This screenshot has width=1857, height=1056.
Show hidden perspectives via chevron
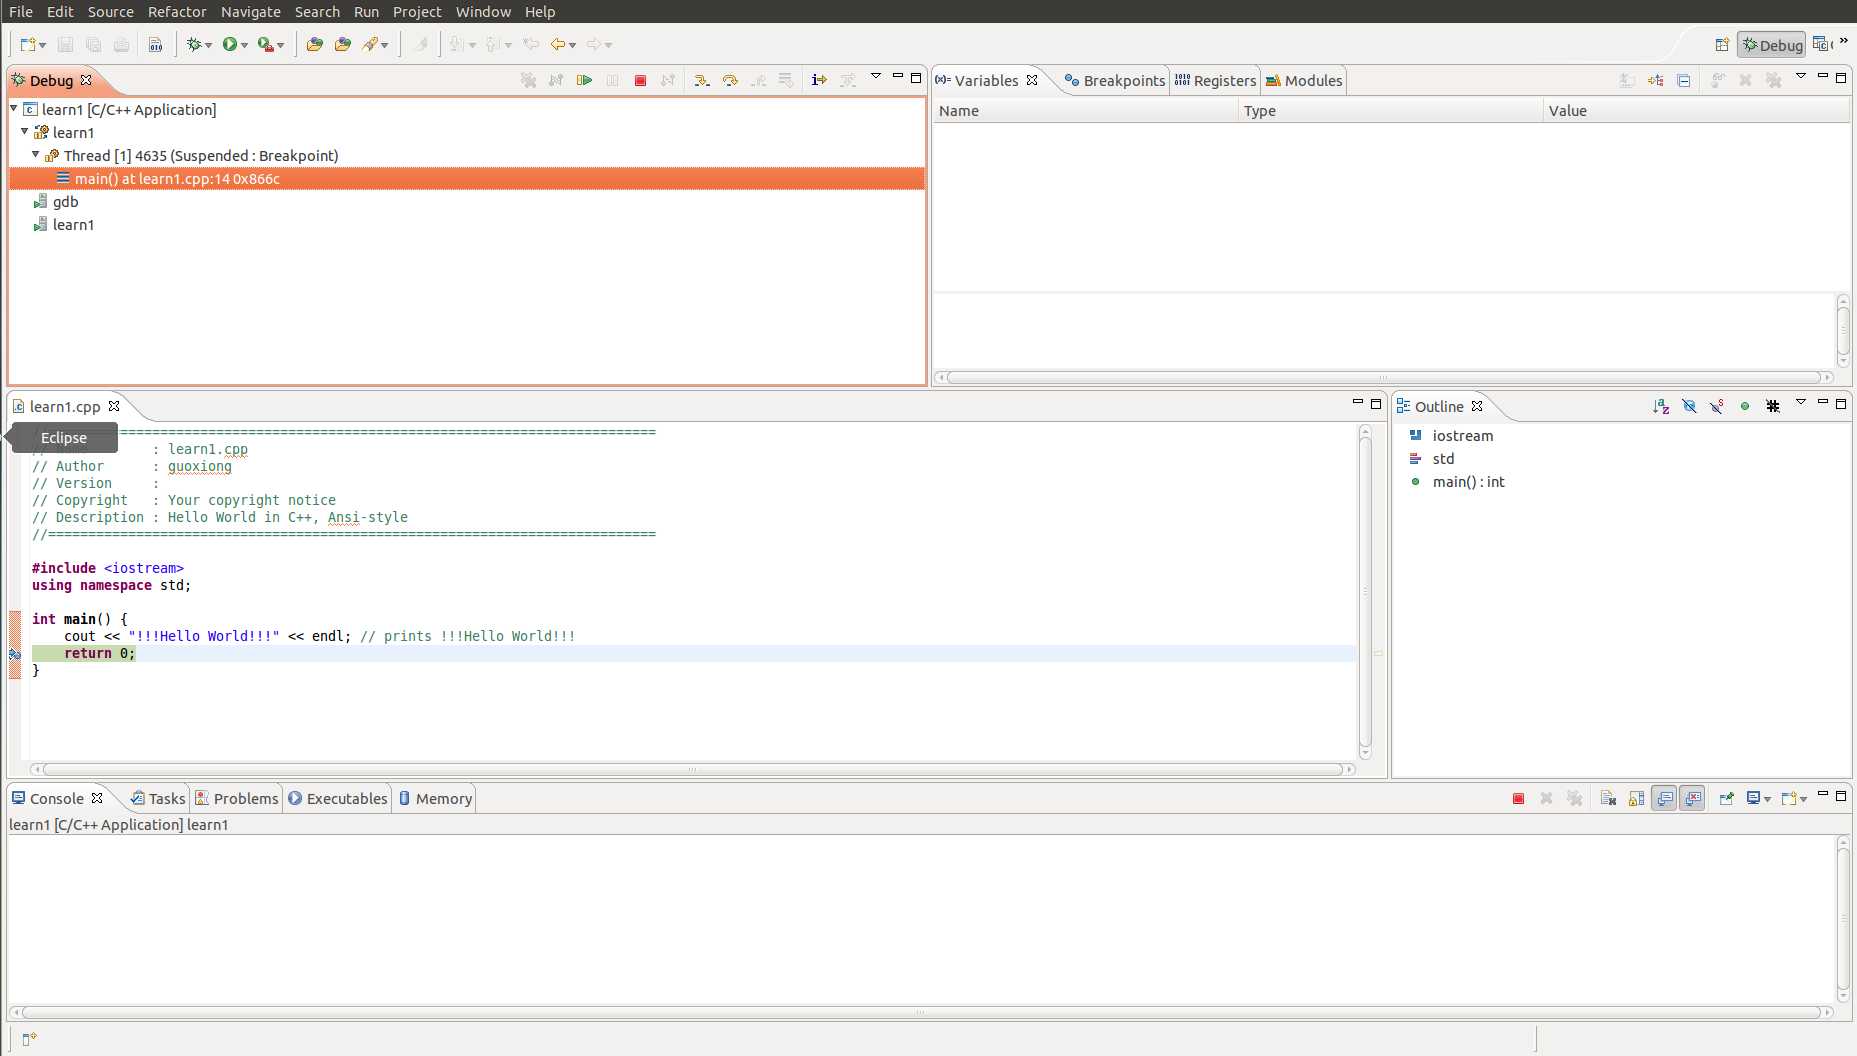pyautogui.click(x=1844, y=41)
